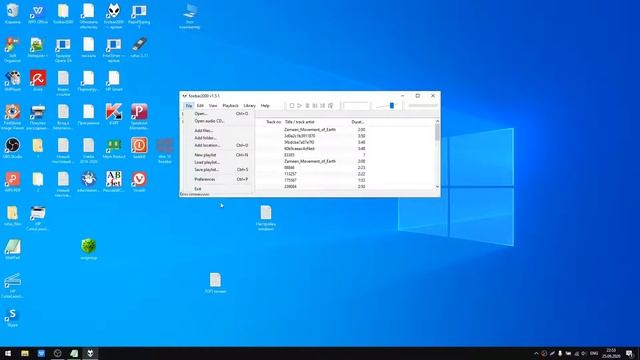This screenshot has width=640, height=360.
Task: Select the FastStone Image Viewer desktop icon
Action: 12,116
